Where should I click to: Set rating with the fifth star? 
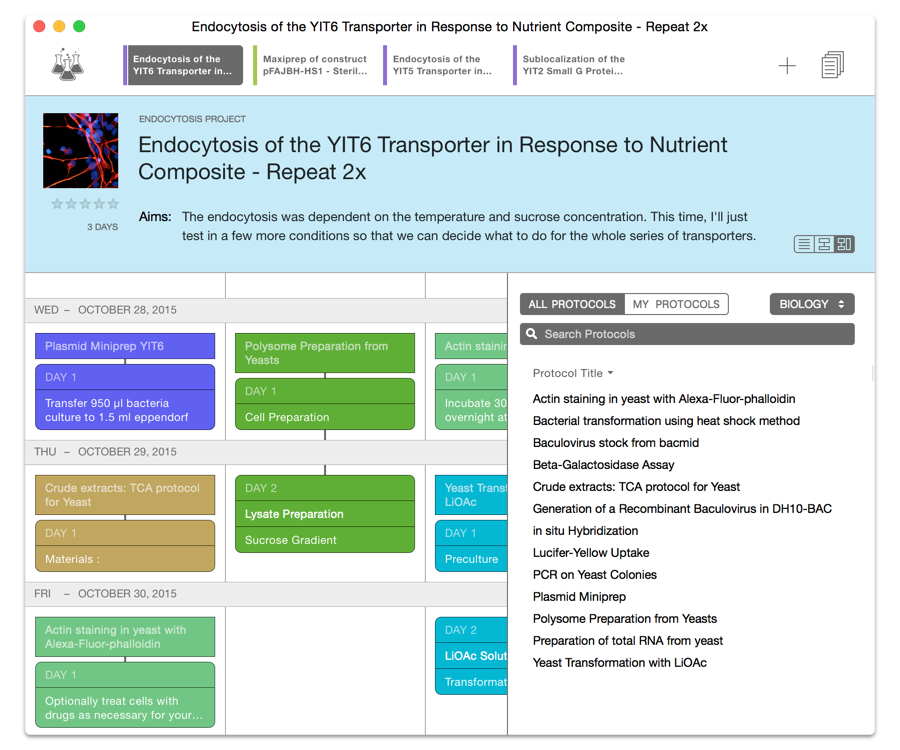click(113, 204)
